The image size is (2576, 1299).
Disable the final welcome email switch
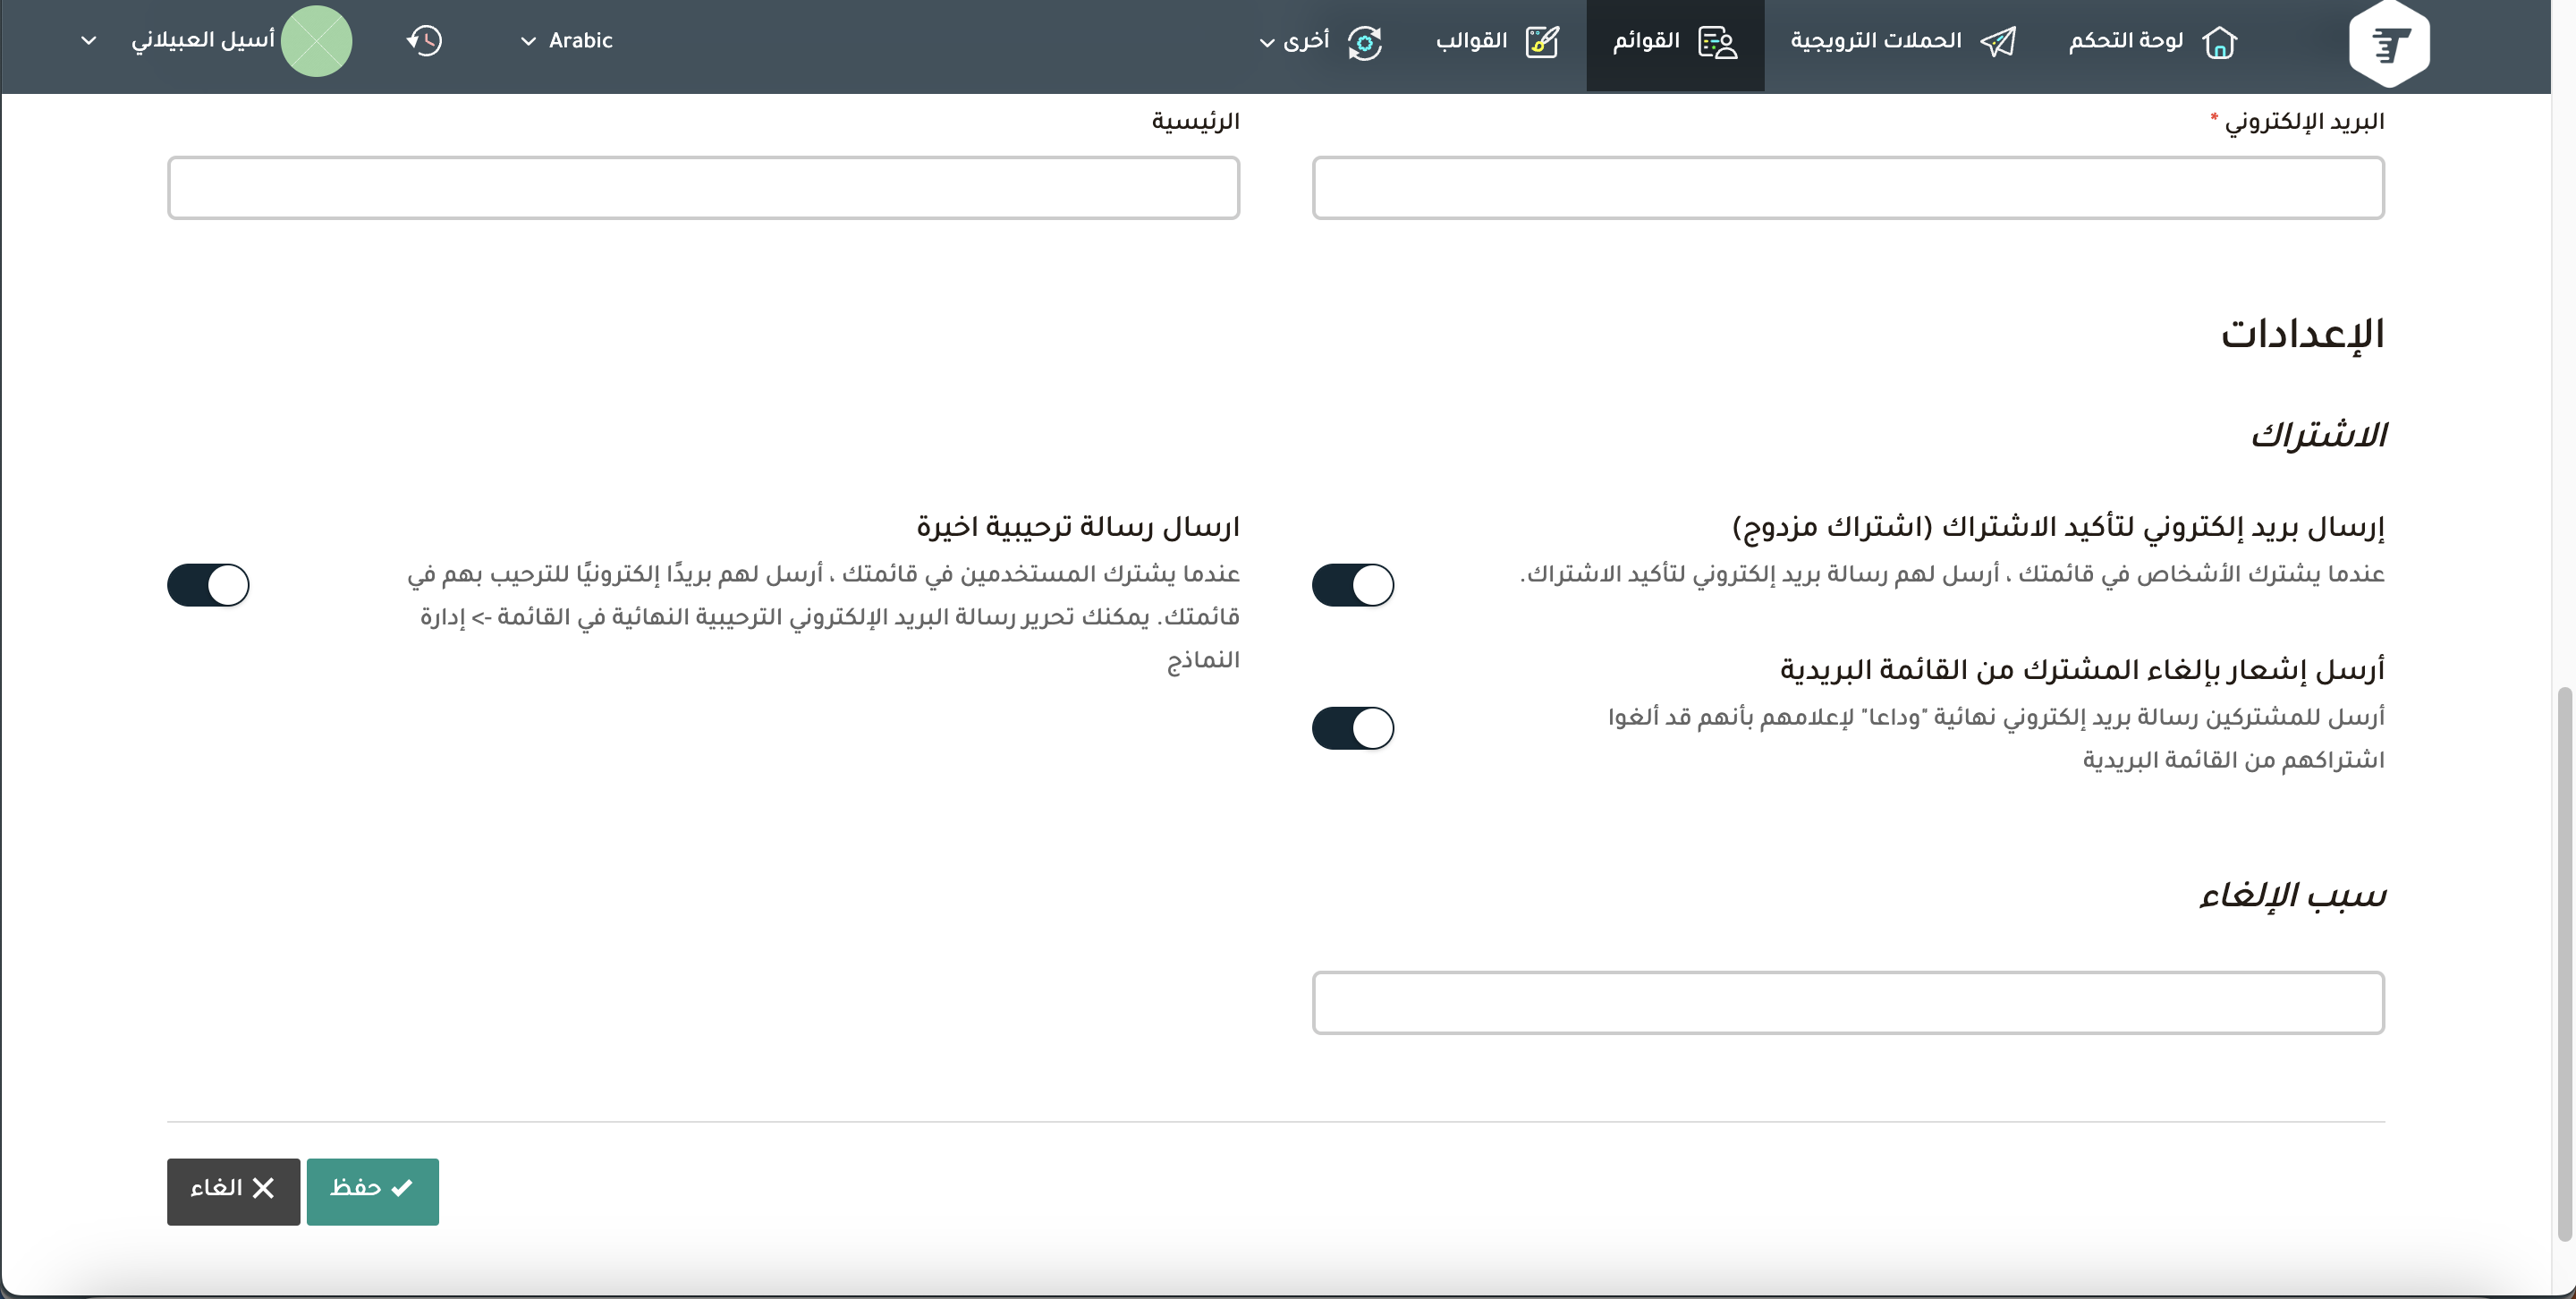click(x=208, y=585)
